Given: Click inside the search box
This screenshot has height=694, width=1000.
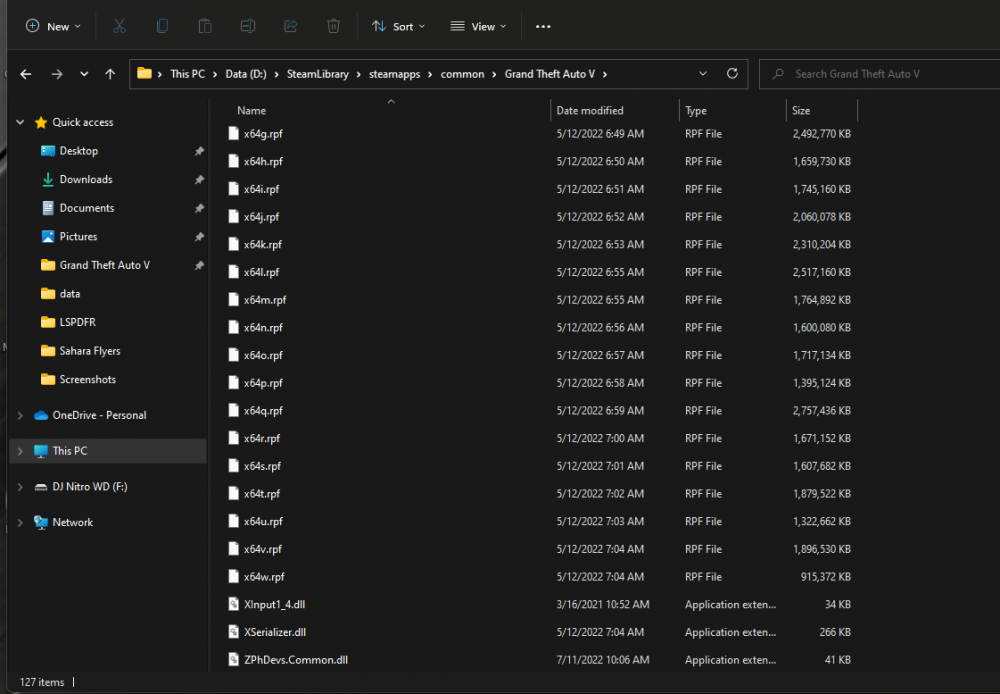Looking at the screenshot, I should pos(880,73).
